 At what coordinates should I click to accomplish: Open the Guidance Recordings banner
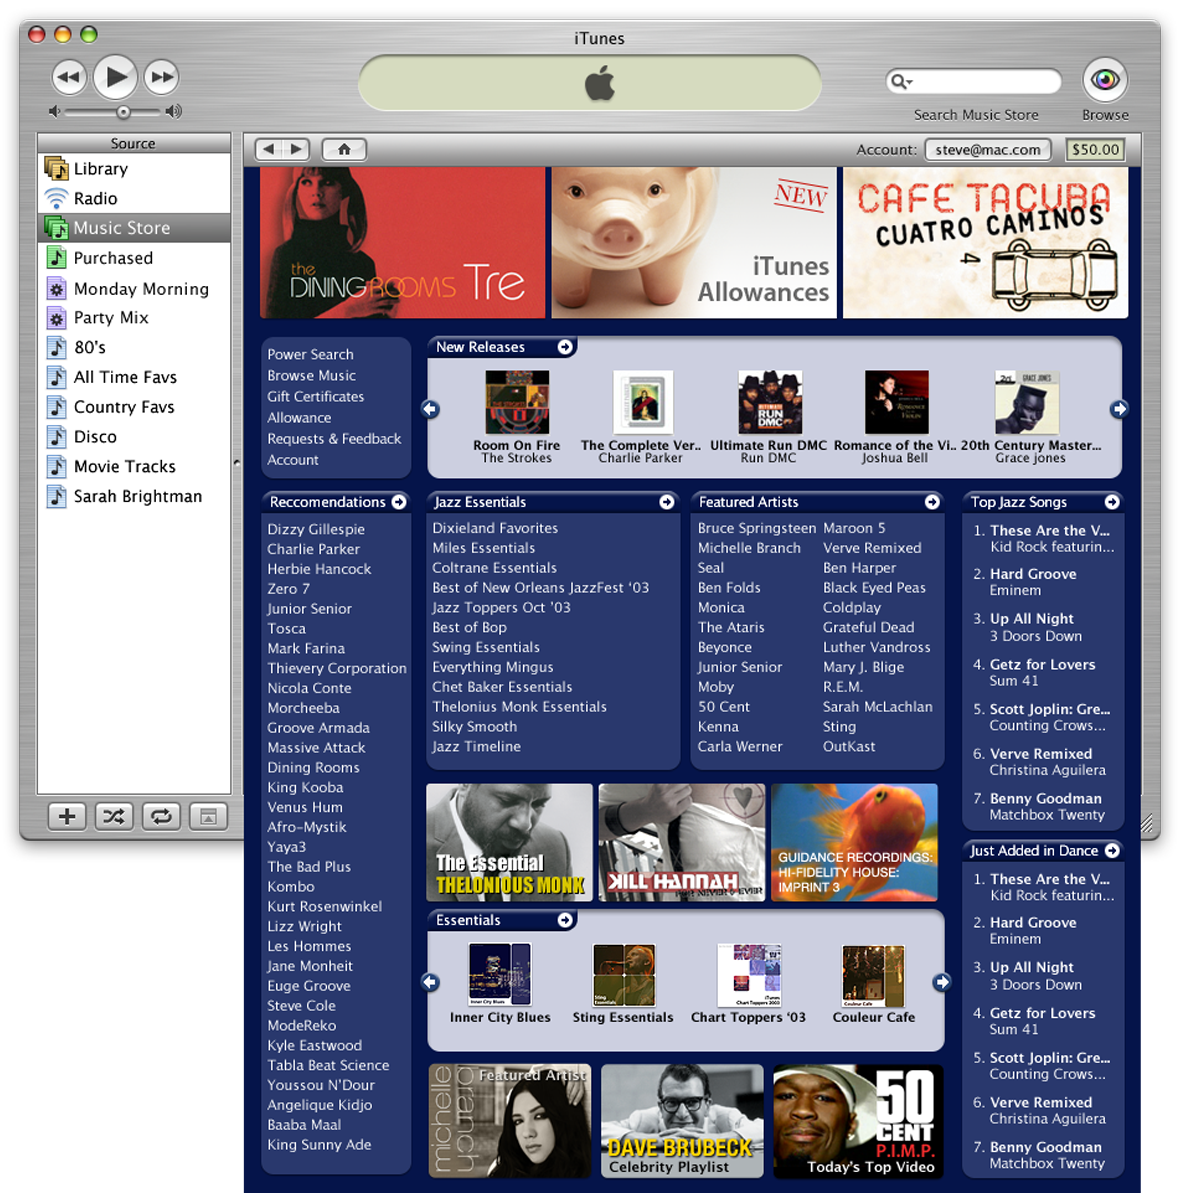[x=854, y=842]
